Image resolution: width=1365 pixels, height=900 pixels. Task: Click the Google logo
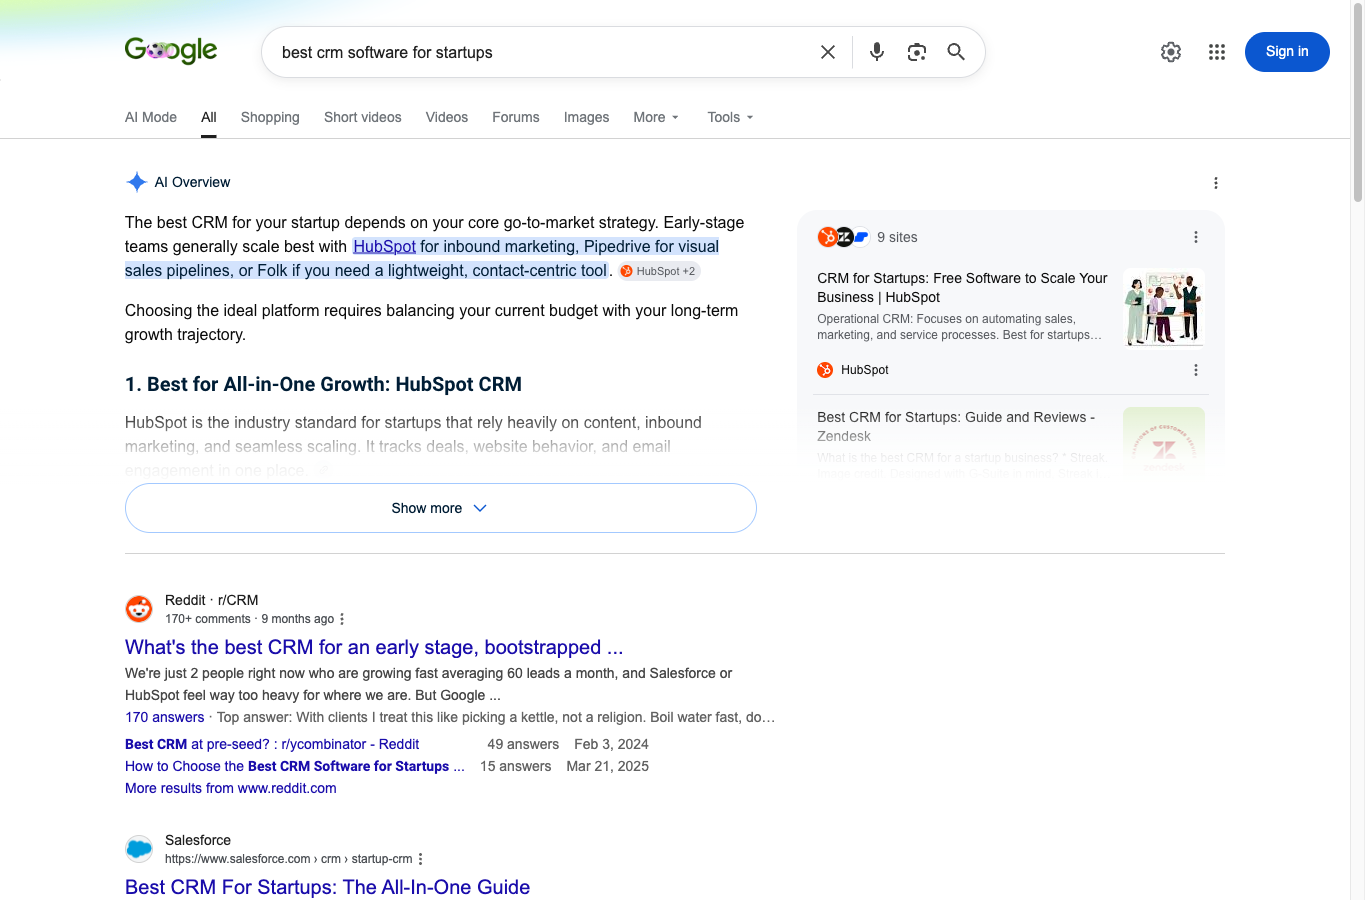(171, 50)
